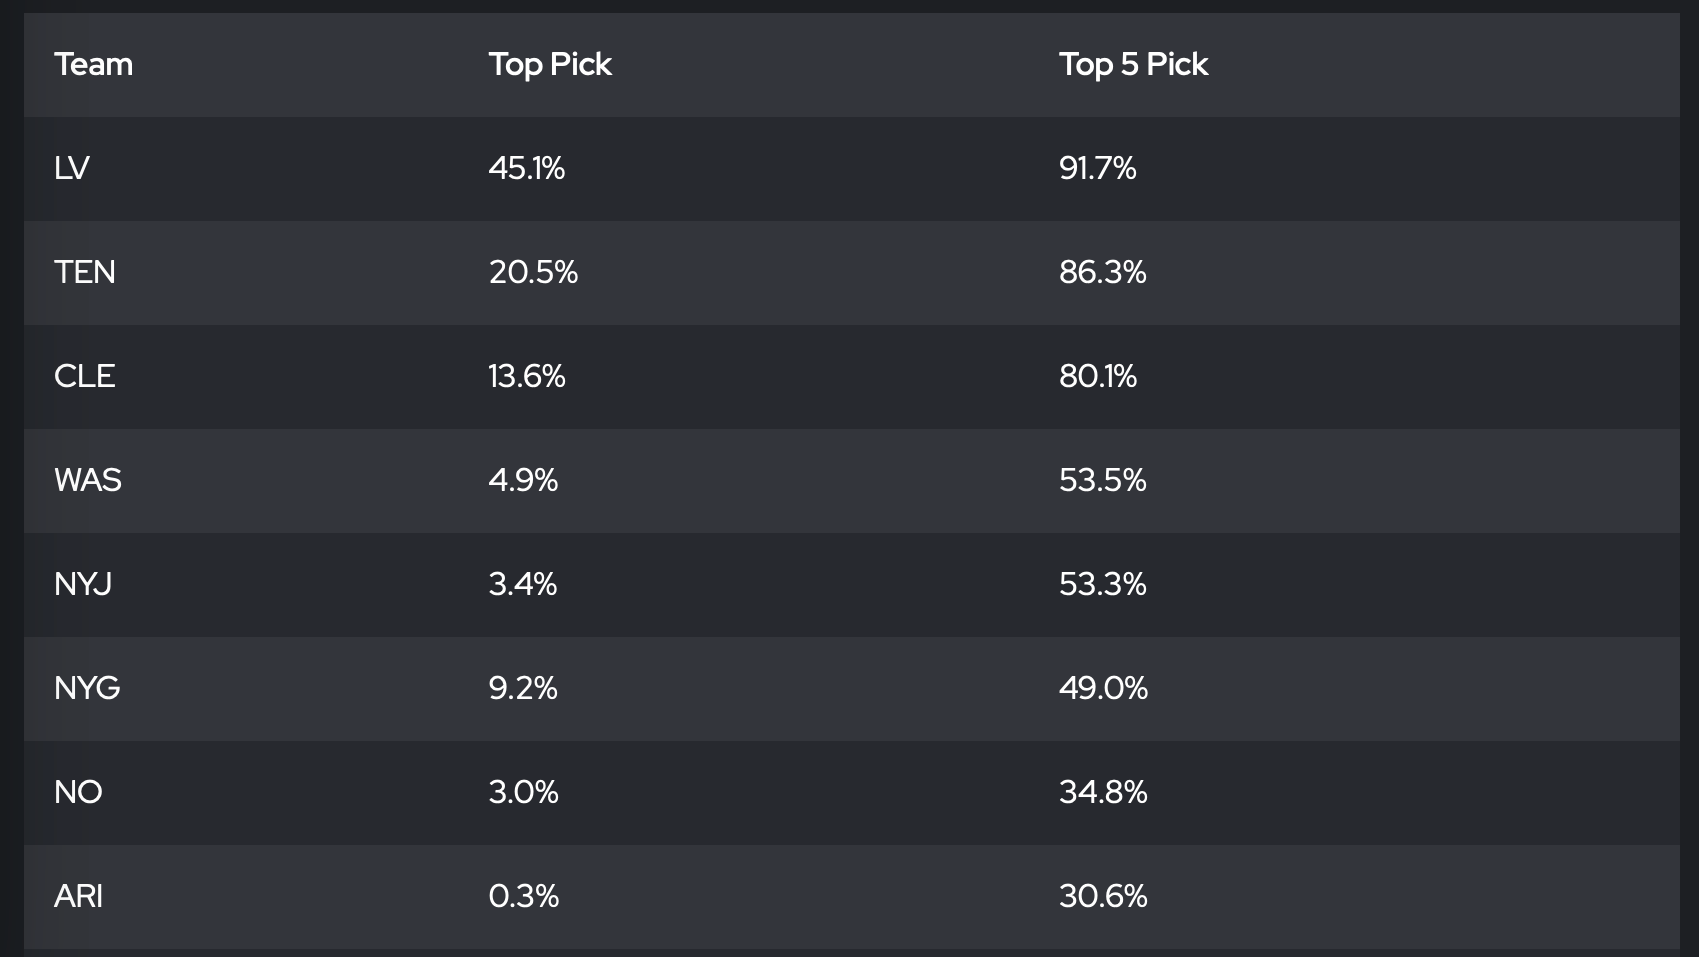Click the CLE team name
Screen dimensions: 1699x957
[x=85, y=376]
